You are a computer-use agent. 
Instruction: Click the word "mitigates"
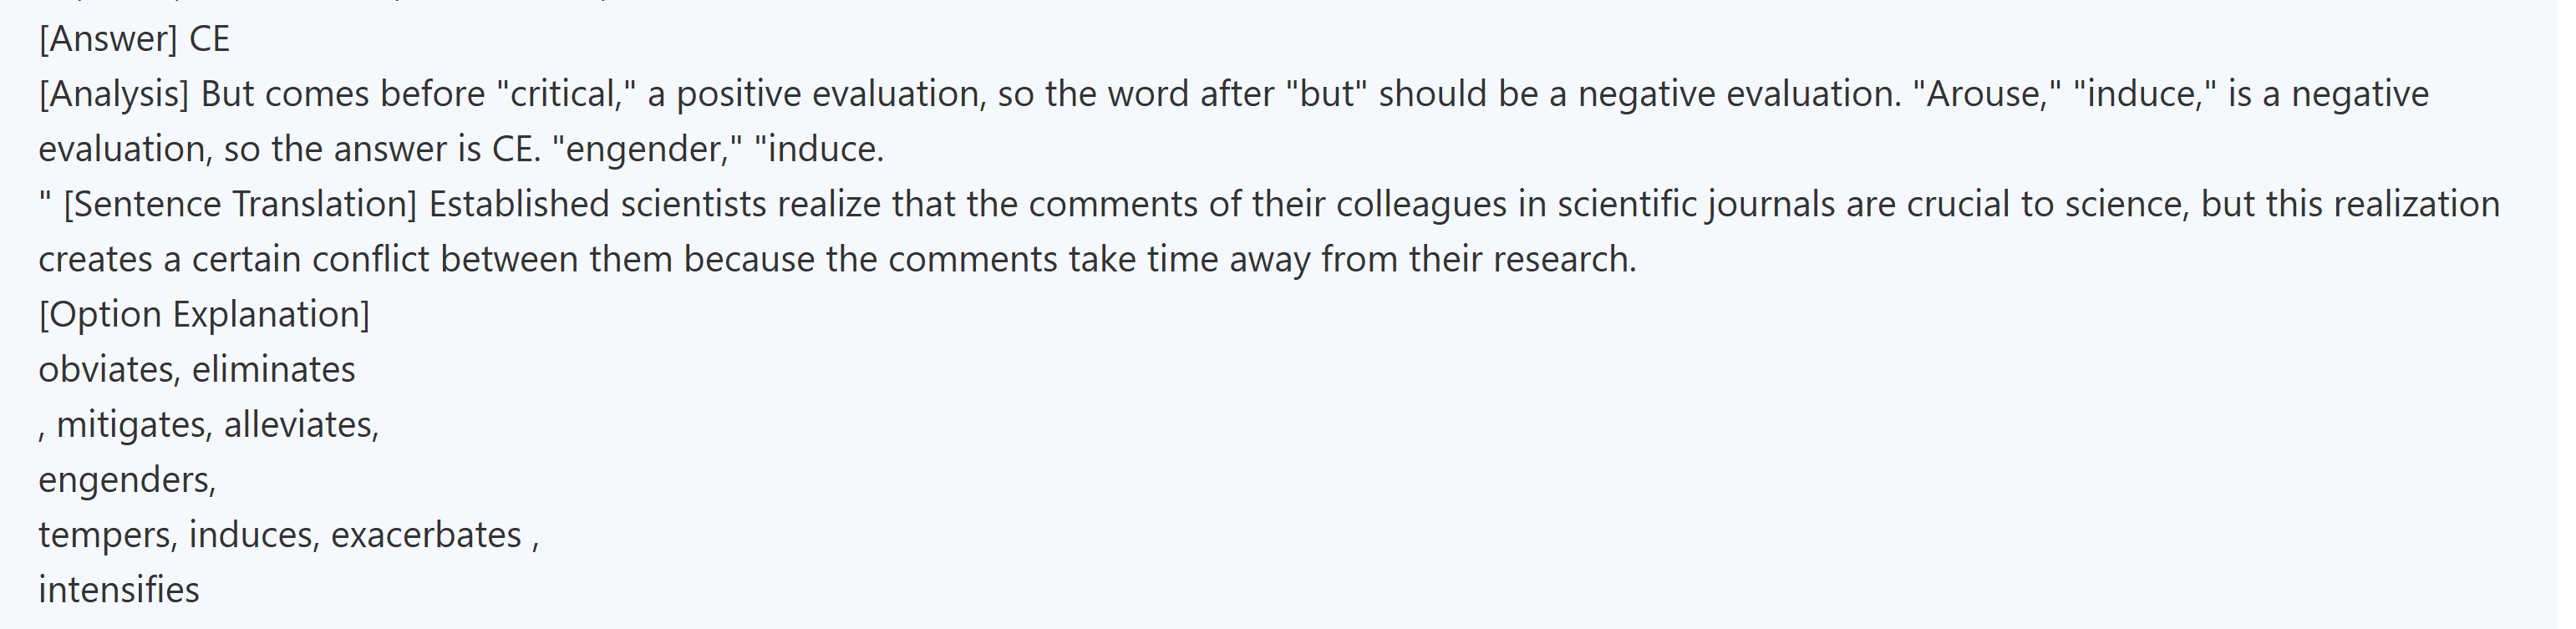pos(133,425)
